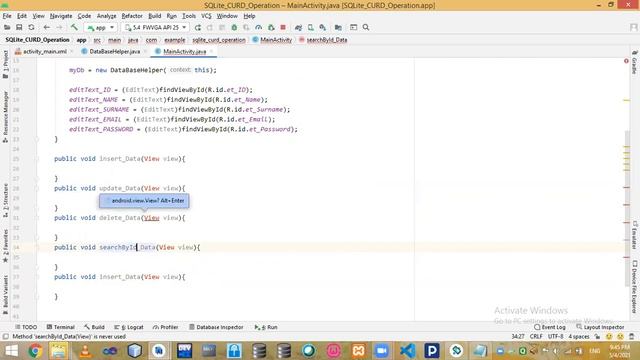Toggle the Emulator tool window

(635, 235)
